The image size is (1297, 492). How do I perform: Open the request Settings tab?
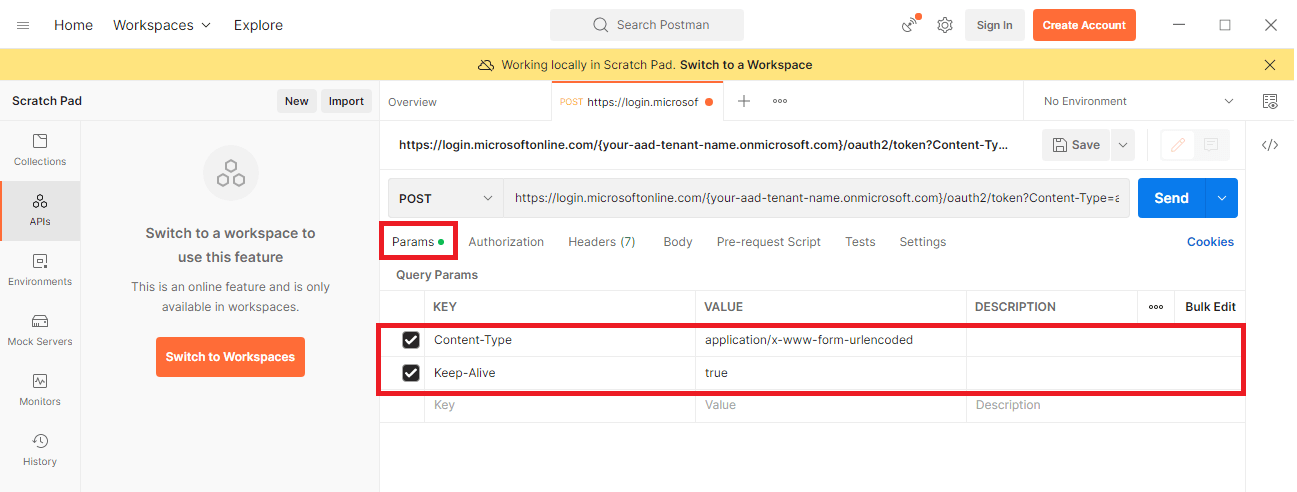tap(923, 242)
